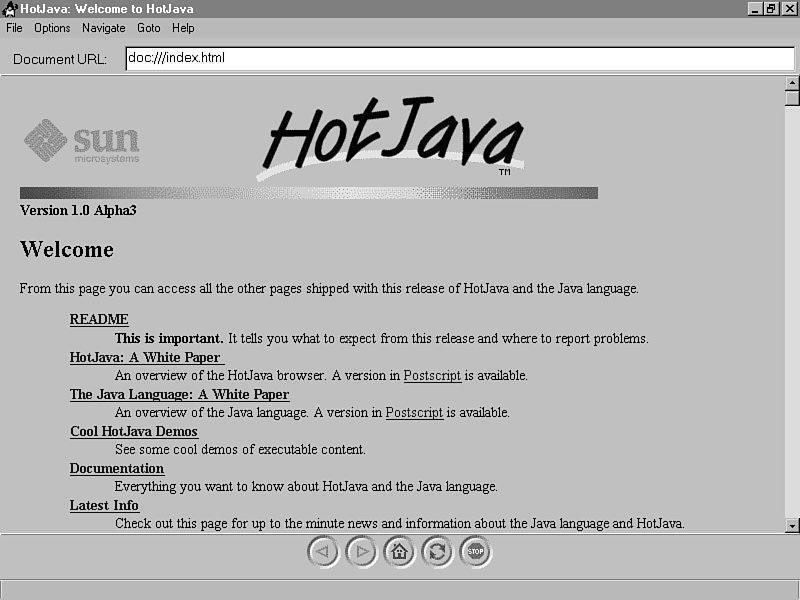Open the Cool HotJava Demos link
The height and width of the screenshot is (600, 800).
(134, 432)
